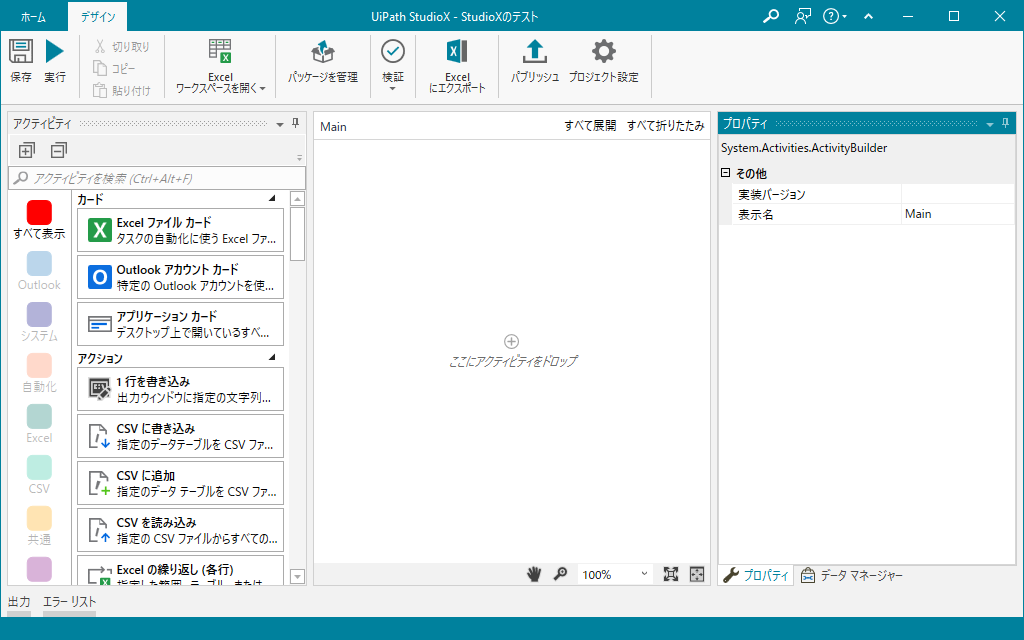Open パッケージを管理 package manager
This screenshot has height=640, width=1024.
[x=323, y=62]
